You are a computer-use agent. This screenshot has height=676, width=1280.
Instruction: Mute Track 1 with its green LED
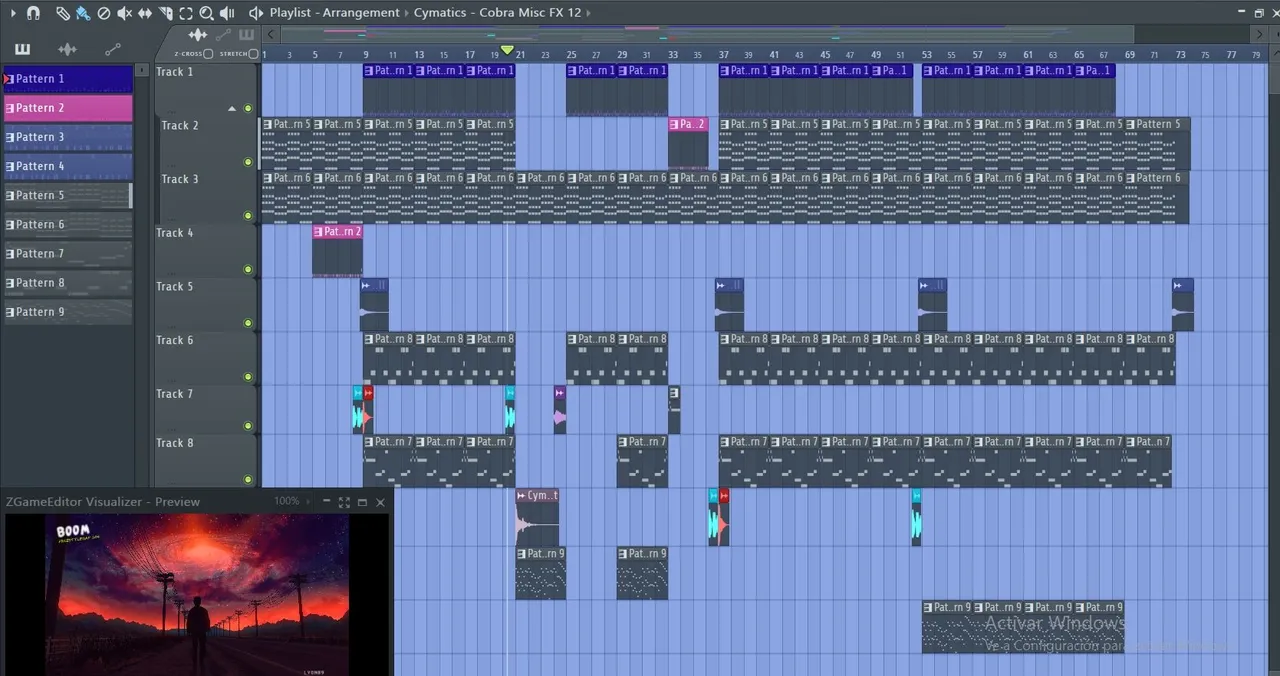point(248,108)
